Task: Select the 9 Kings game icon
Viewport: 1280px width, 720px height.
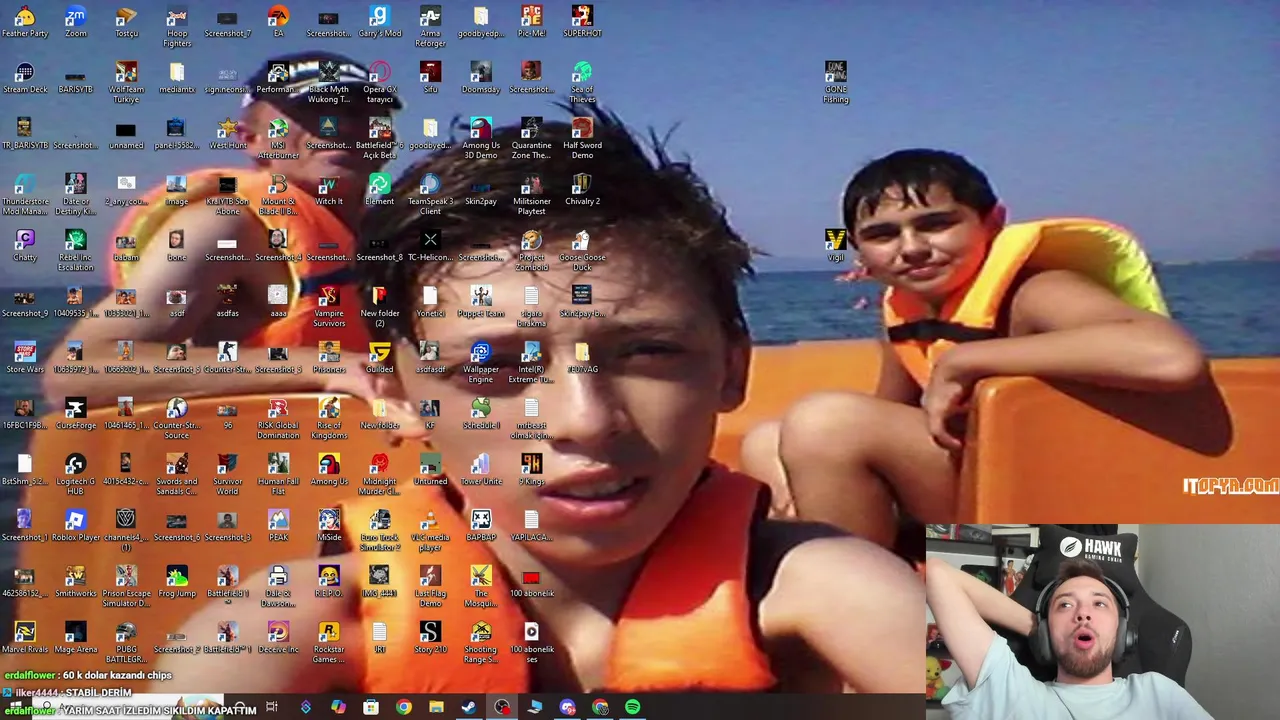Action: [531, 470]
